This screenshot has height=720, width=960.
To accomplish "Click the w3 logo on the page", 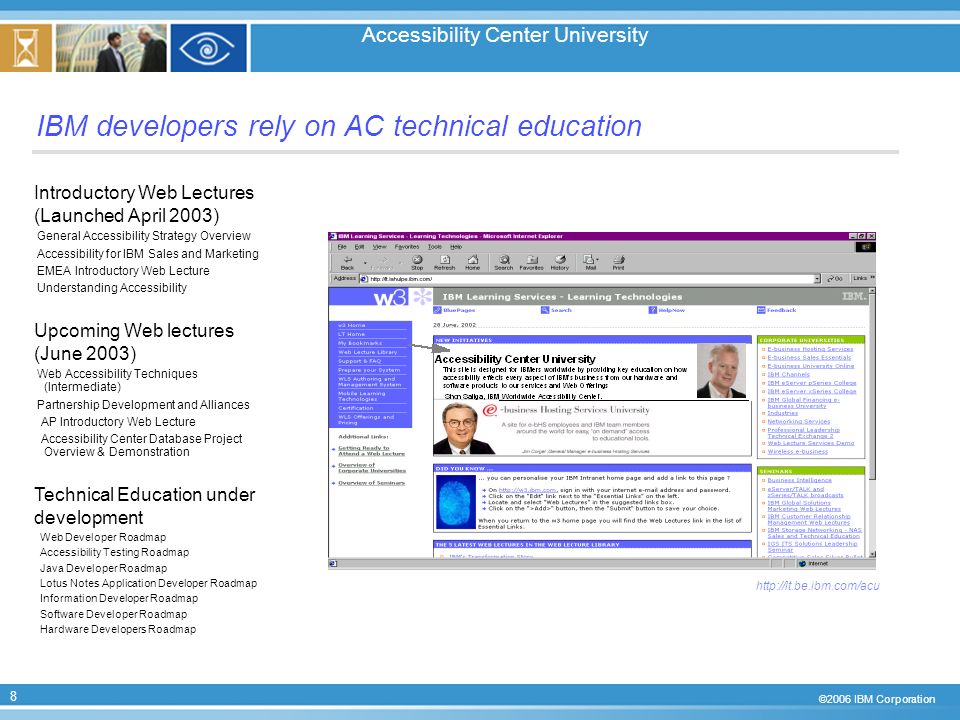I will [x=390, y=298].
